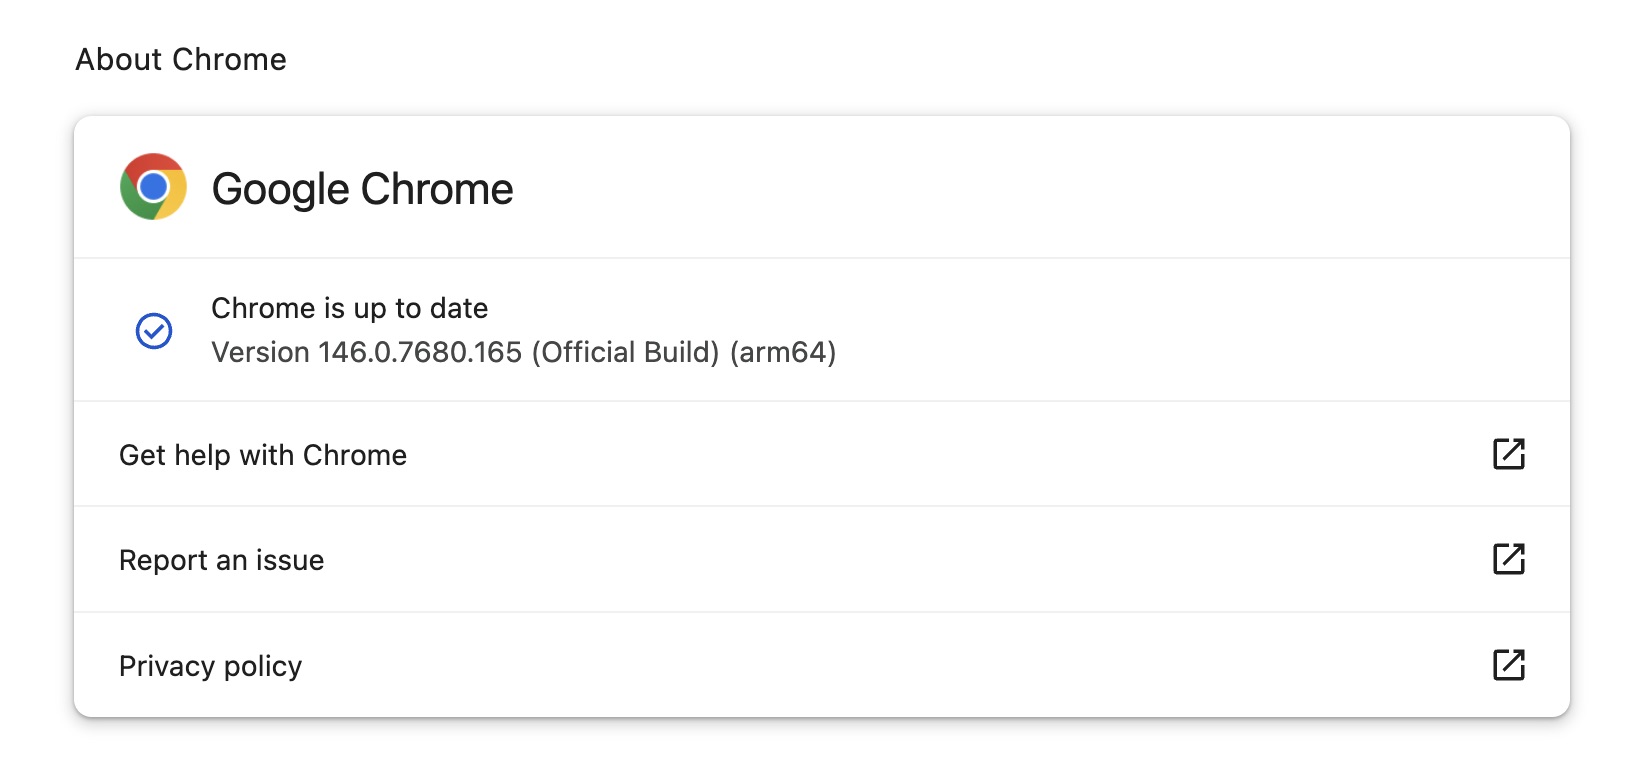Screen dimensions: 1638x776
Task: Select the Chrome is up to date status text
Action: pyautogui.click(x=349, y=308)
